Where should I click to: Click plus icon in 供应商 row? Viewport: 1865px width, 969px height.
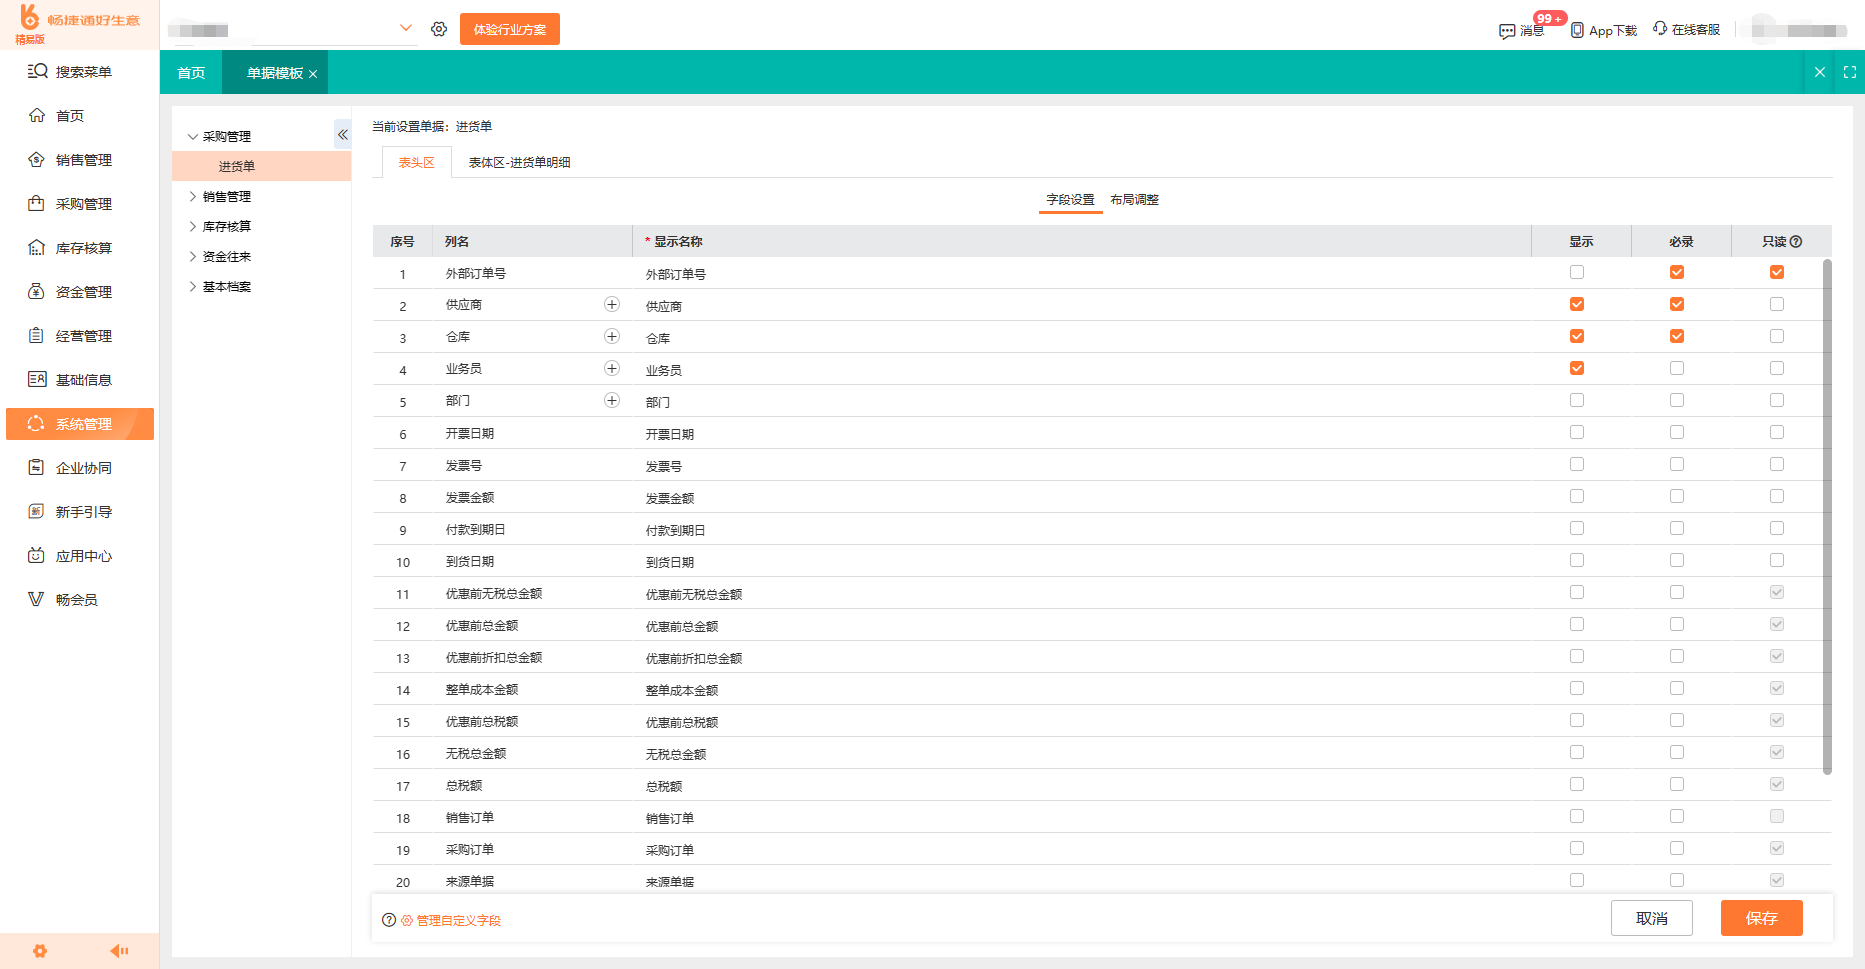point(612,304)
